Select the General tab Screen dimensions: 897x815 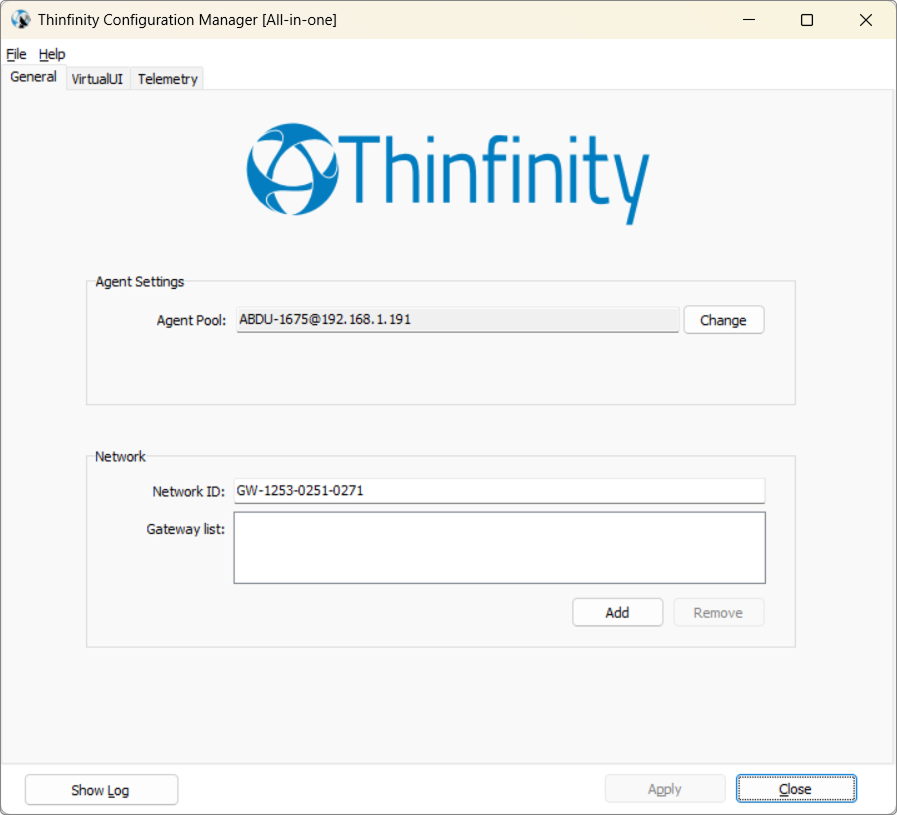click(x=33, y=77)
